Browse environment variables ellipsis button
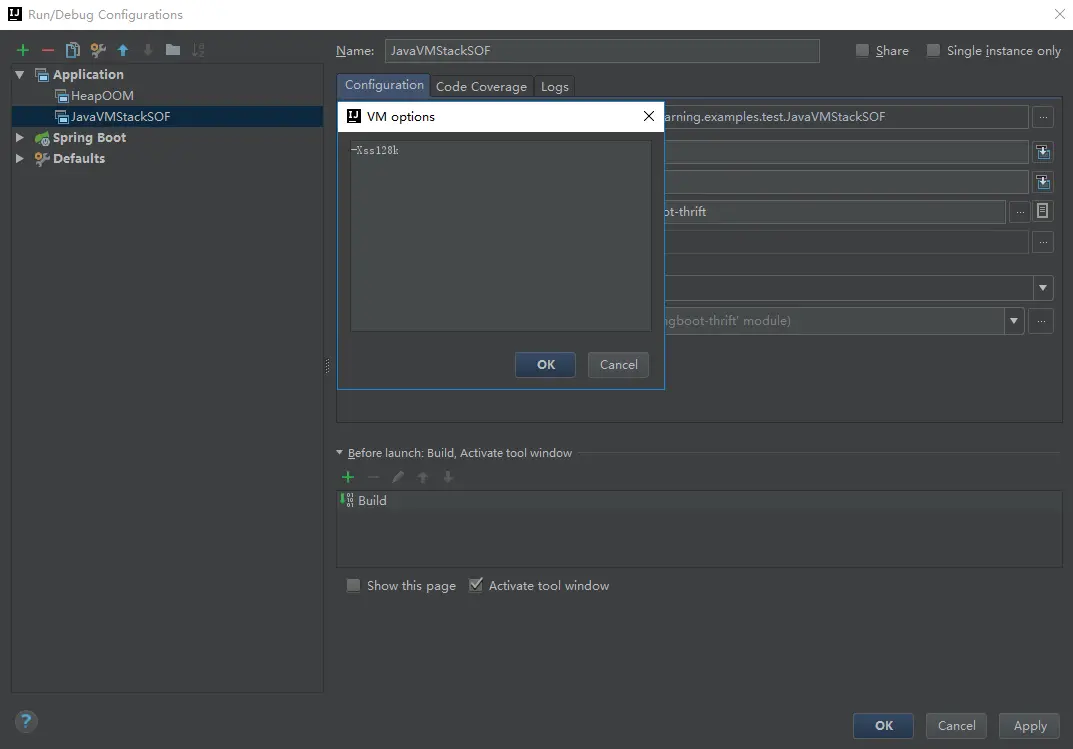The image size is (1073, 749). 1043,242
